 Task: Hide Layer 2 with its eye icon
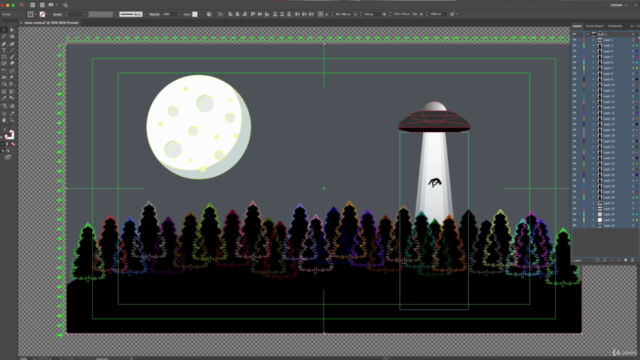click(x=575, y=40)
